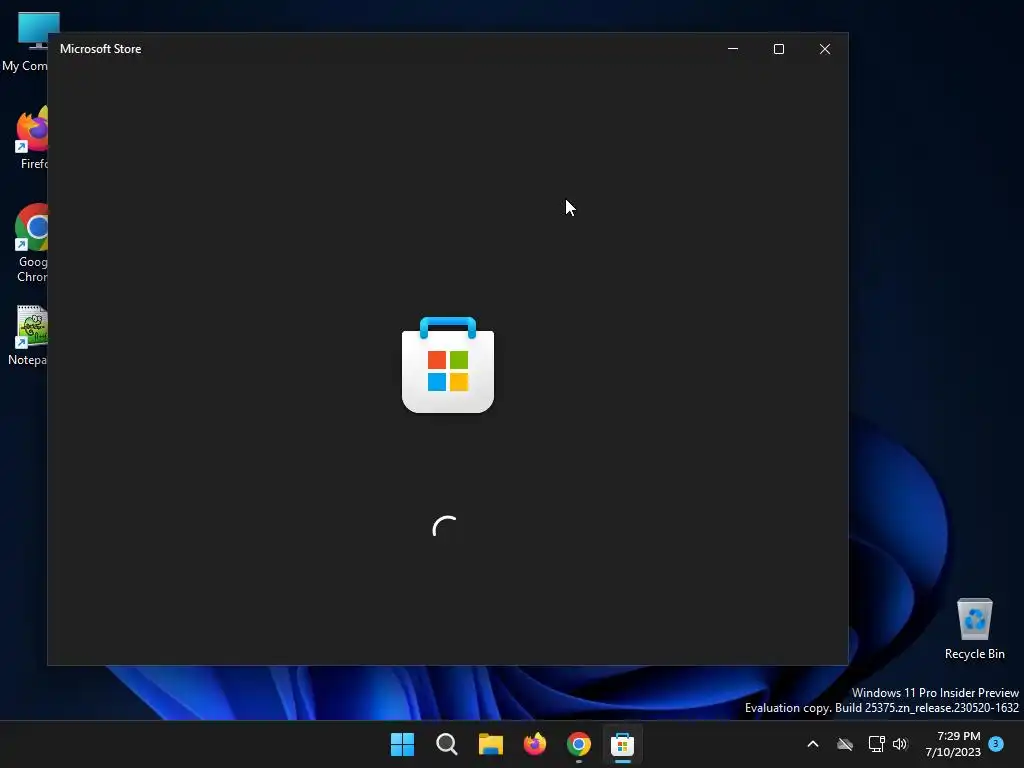The height and width of the screenshot is (768, 1024).
Task: Open Firefox from the taskbar
Action: coord(535,744)
